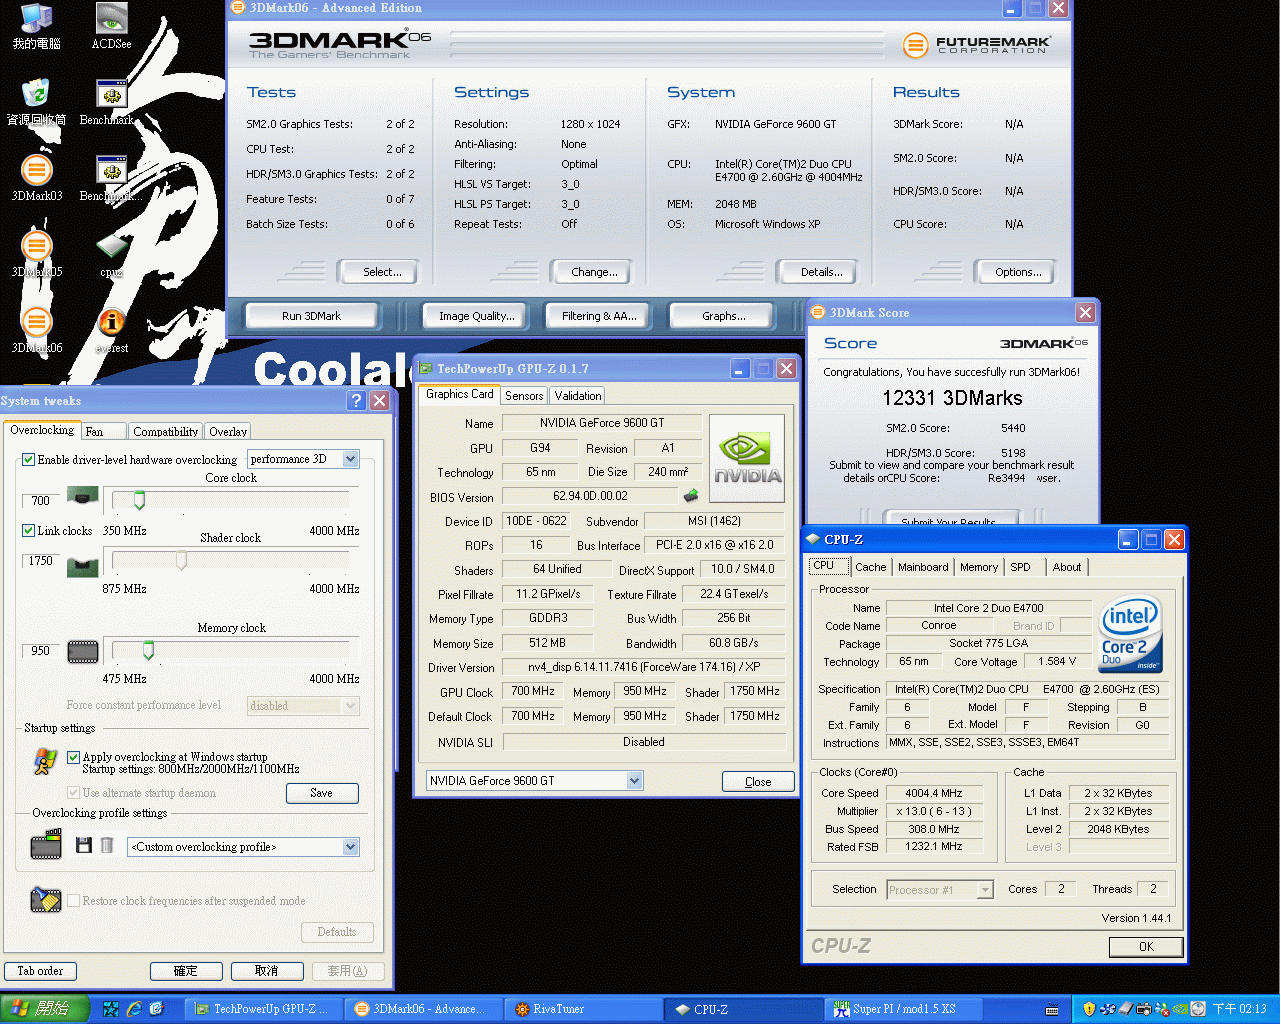Viewport: 1280px width, 1024px height.
Task: Switch to the Compatibility tab
Action: point(165,432)
